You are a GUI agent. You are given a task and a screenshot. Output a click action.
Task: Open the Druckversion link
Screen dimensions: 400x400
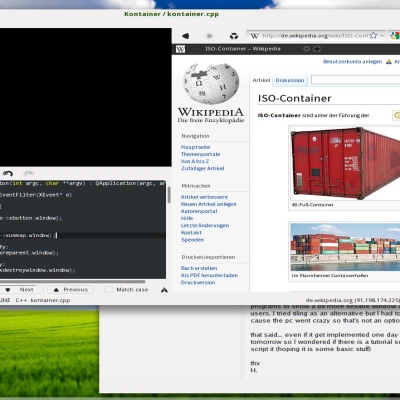click(198, 283)
